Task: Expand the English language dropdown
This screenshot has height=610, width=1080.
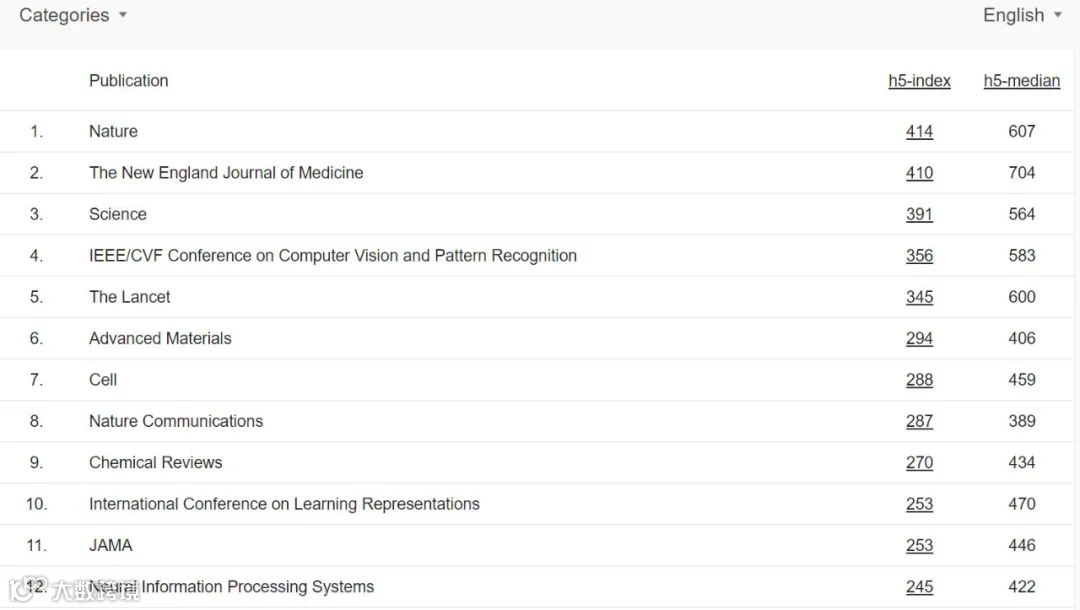Action: click(x=1022, y=15)
